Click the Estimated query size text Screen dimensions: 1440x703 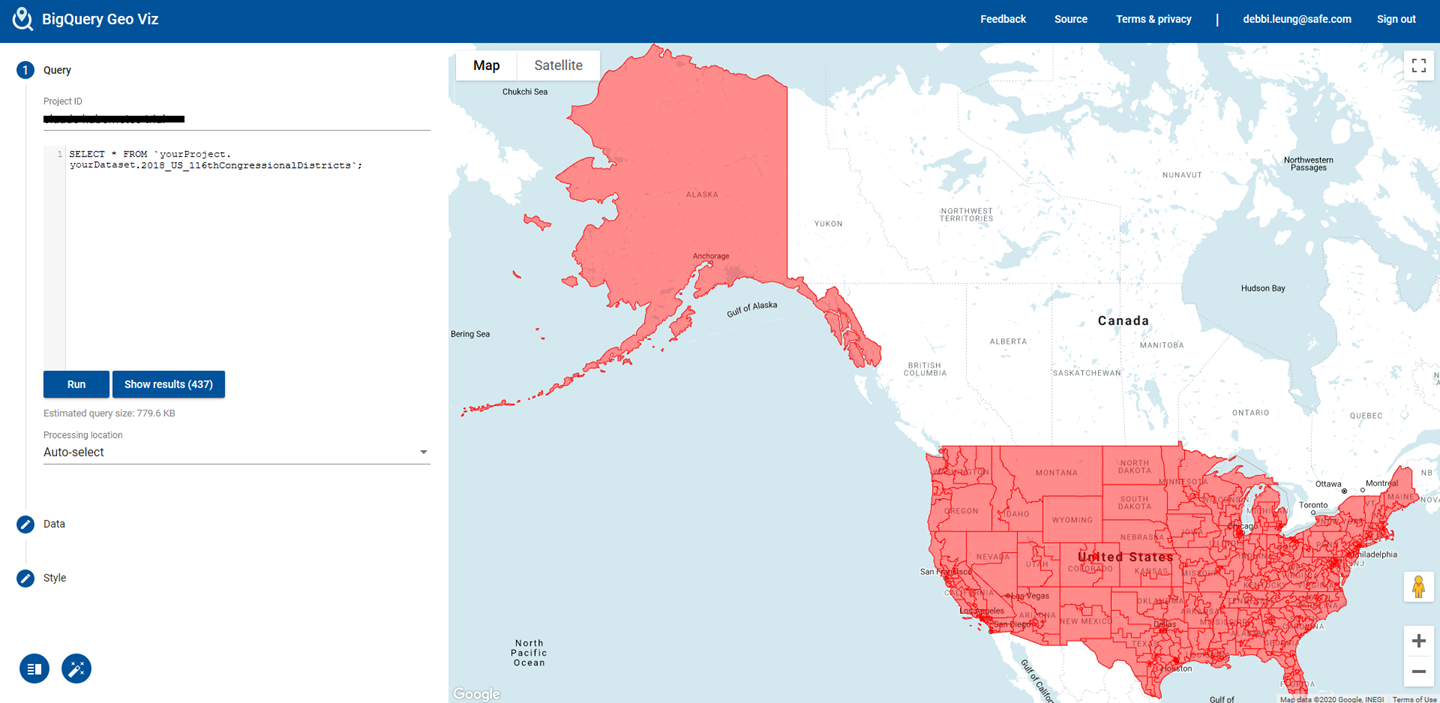pos(109,413)
